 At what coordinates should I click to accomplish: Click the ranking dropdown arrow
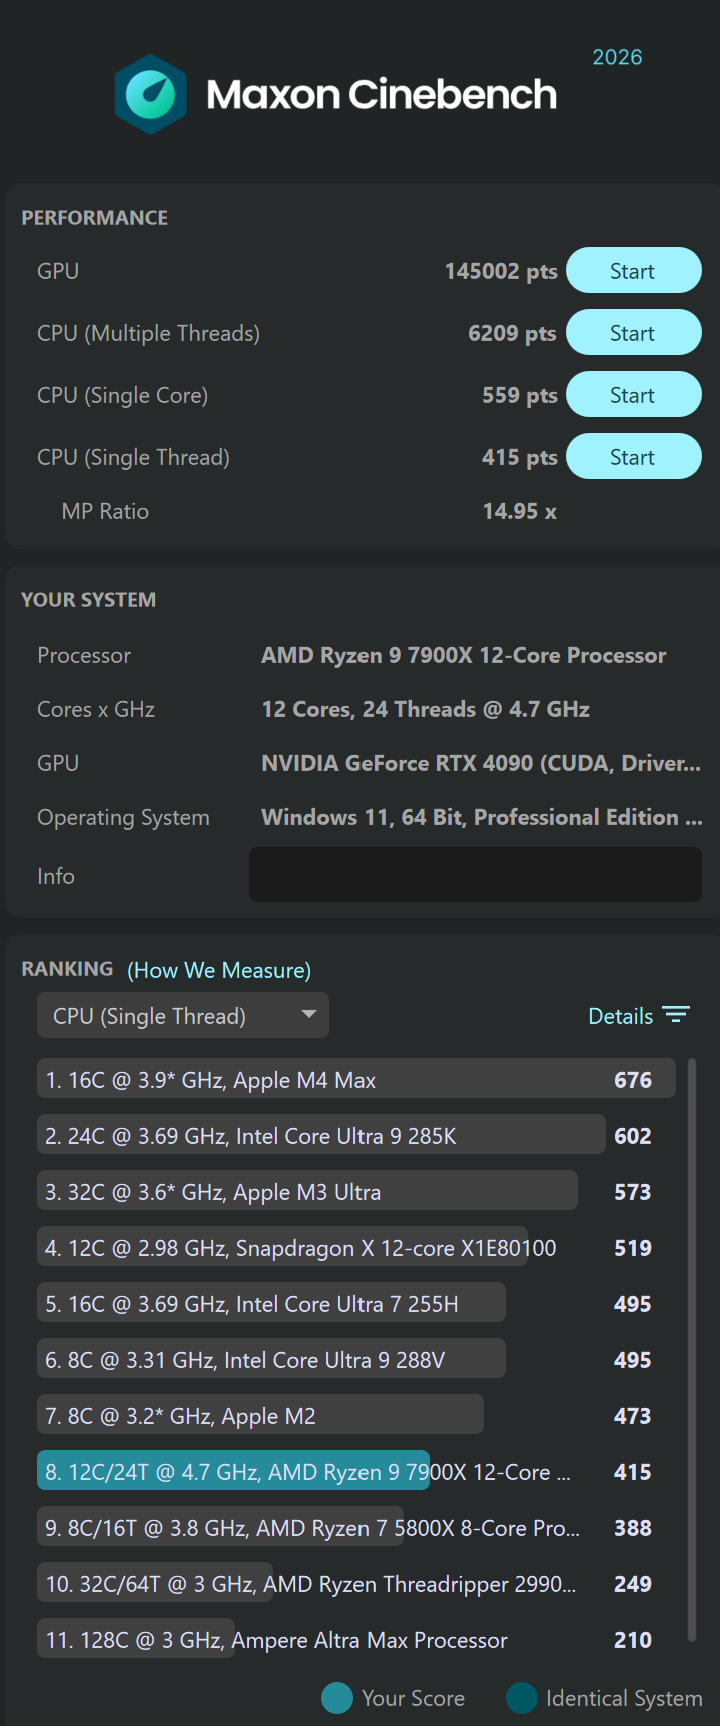pyautogui.click(x=309, y=1015)
